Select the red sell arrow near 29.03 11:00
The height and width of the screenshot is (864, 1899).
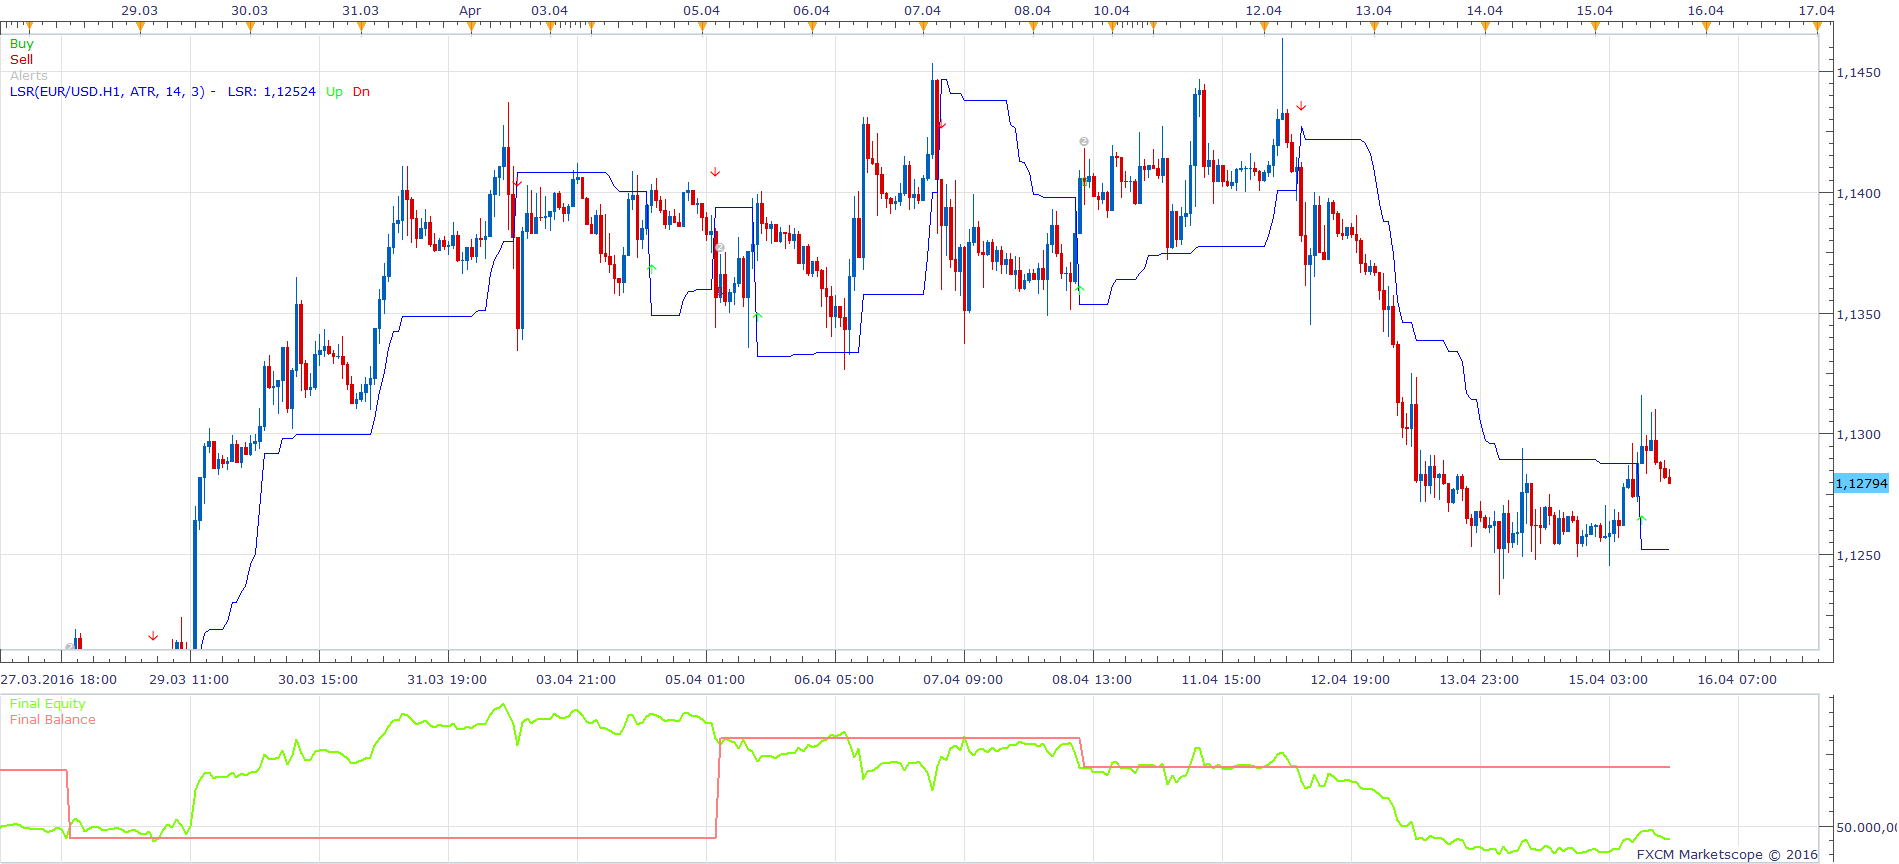(153, 636)
